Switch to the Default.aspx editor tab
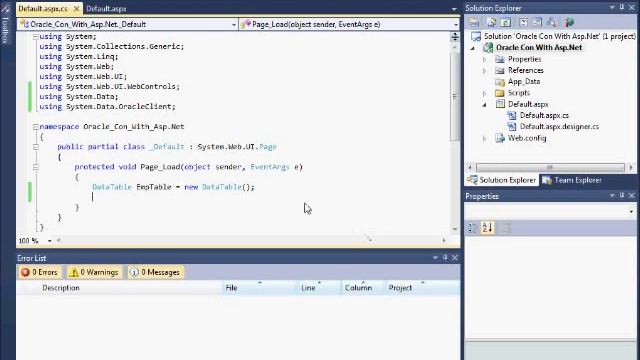 coord(106,9)
